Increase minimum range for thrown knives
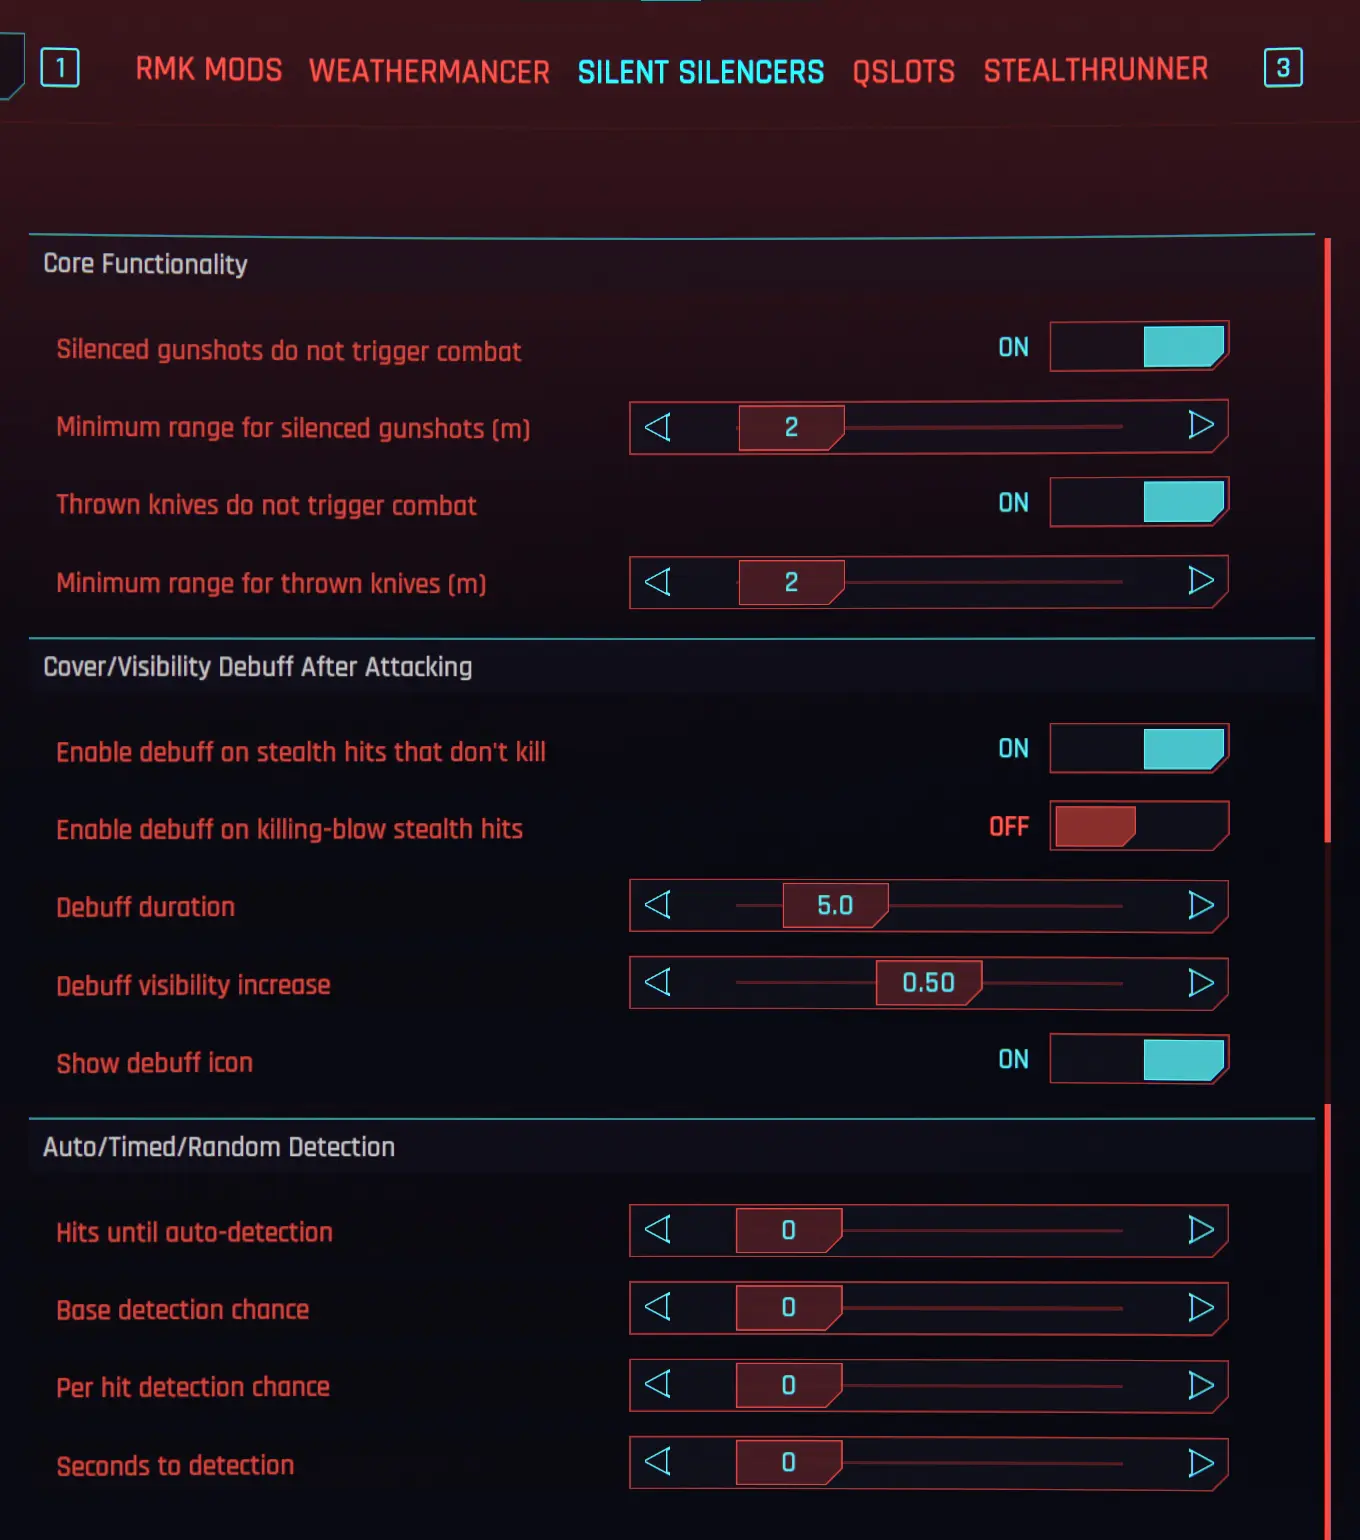The height and width of the screenshot is (1540, 1360). click(x=1200, y=581)
